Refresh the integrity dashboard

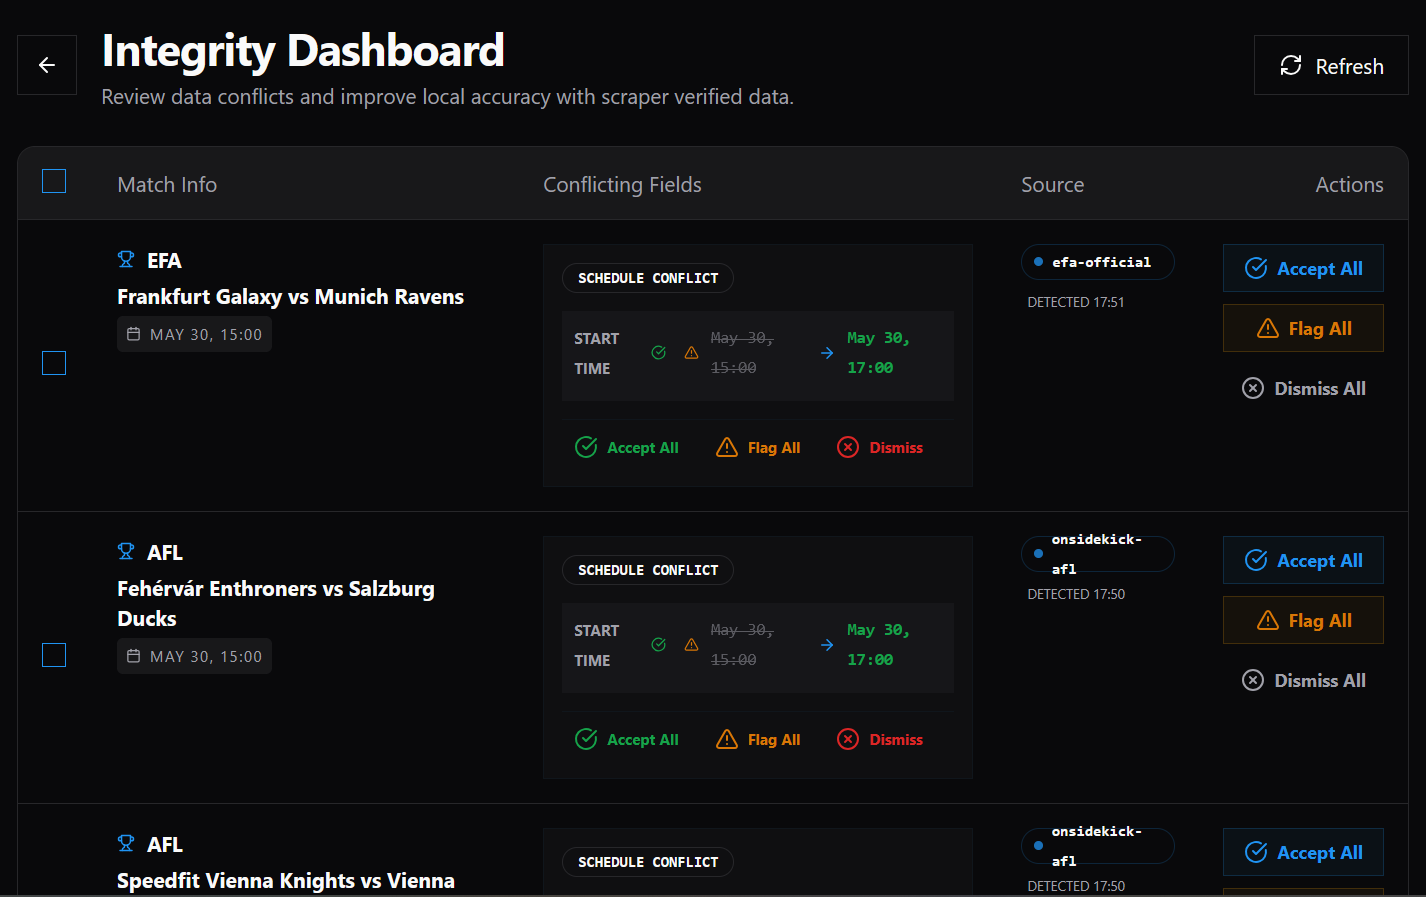[1331, 65]
